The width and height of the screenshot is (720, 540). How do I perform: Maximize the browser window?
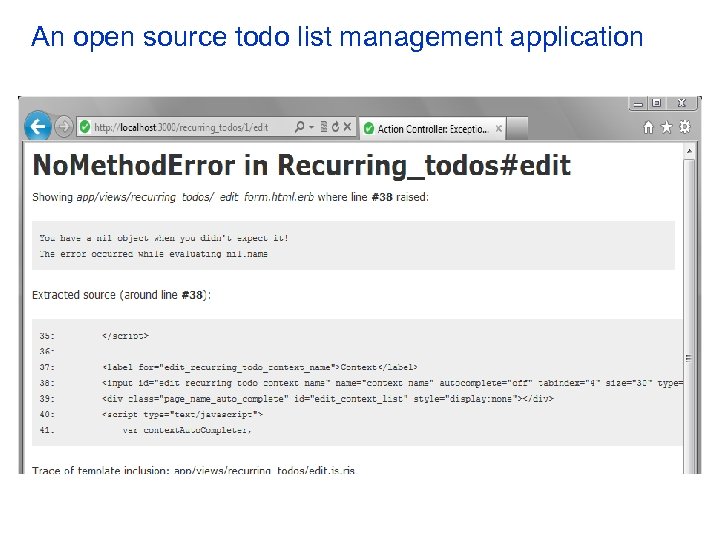[x=657, y=103]
